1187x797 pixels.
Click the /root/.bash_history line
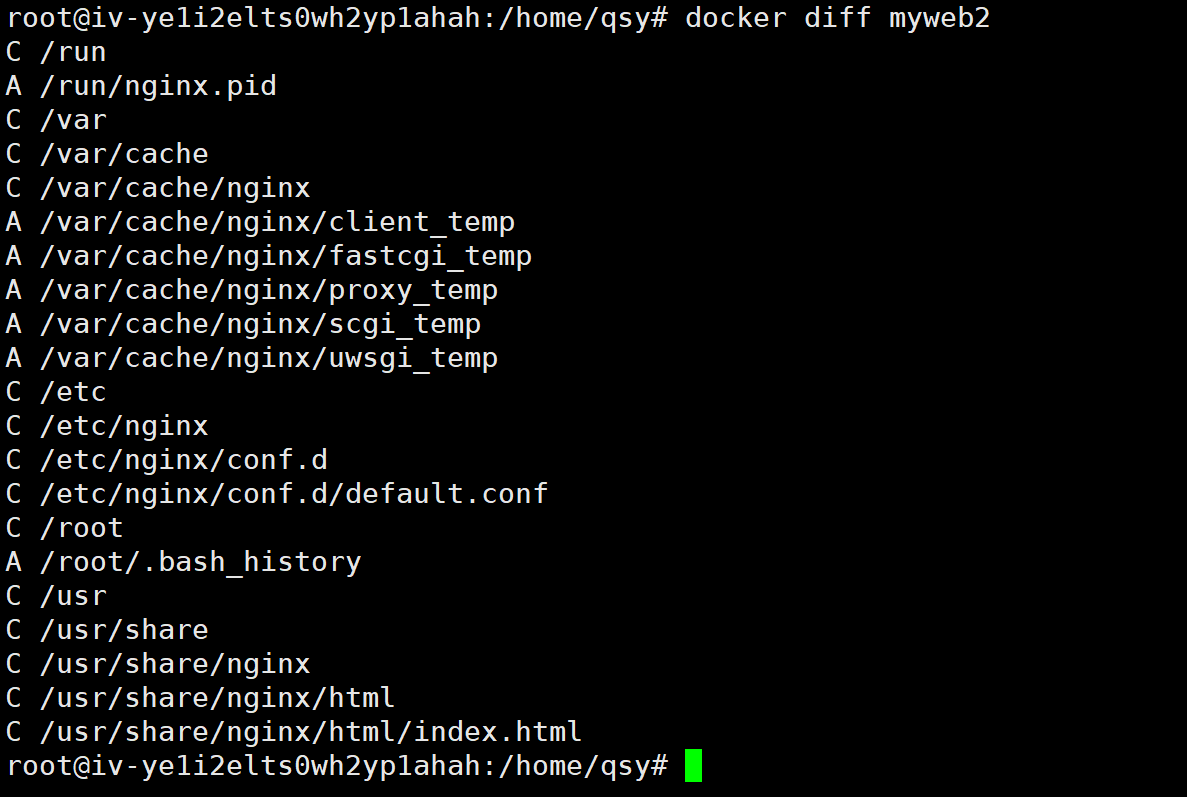coord(200,562)
